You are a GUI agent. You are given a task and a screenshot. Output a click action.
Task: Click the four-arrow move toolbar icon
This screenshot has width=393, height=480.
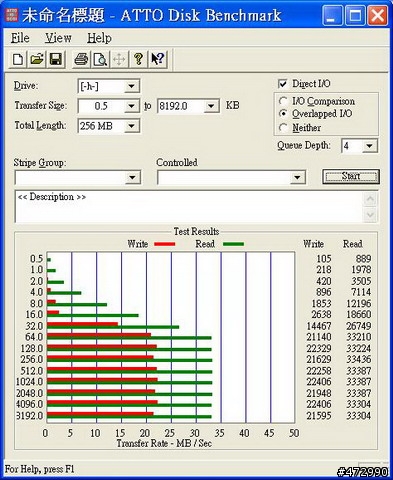coord(119,60)
